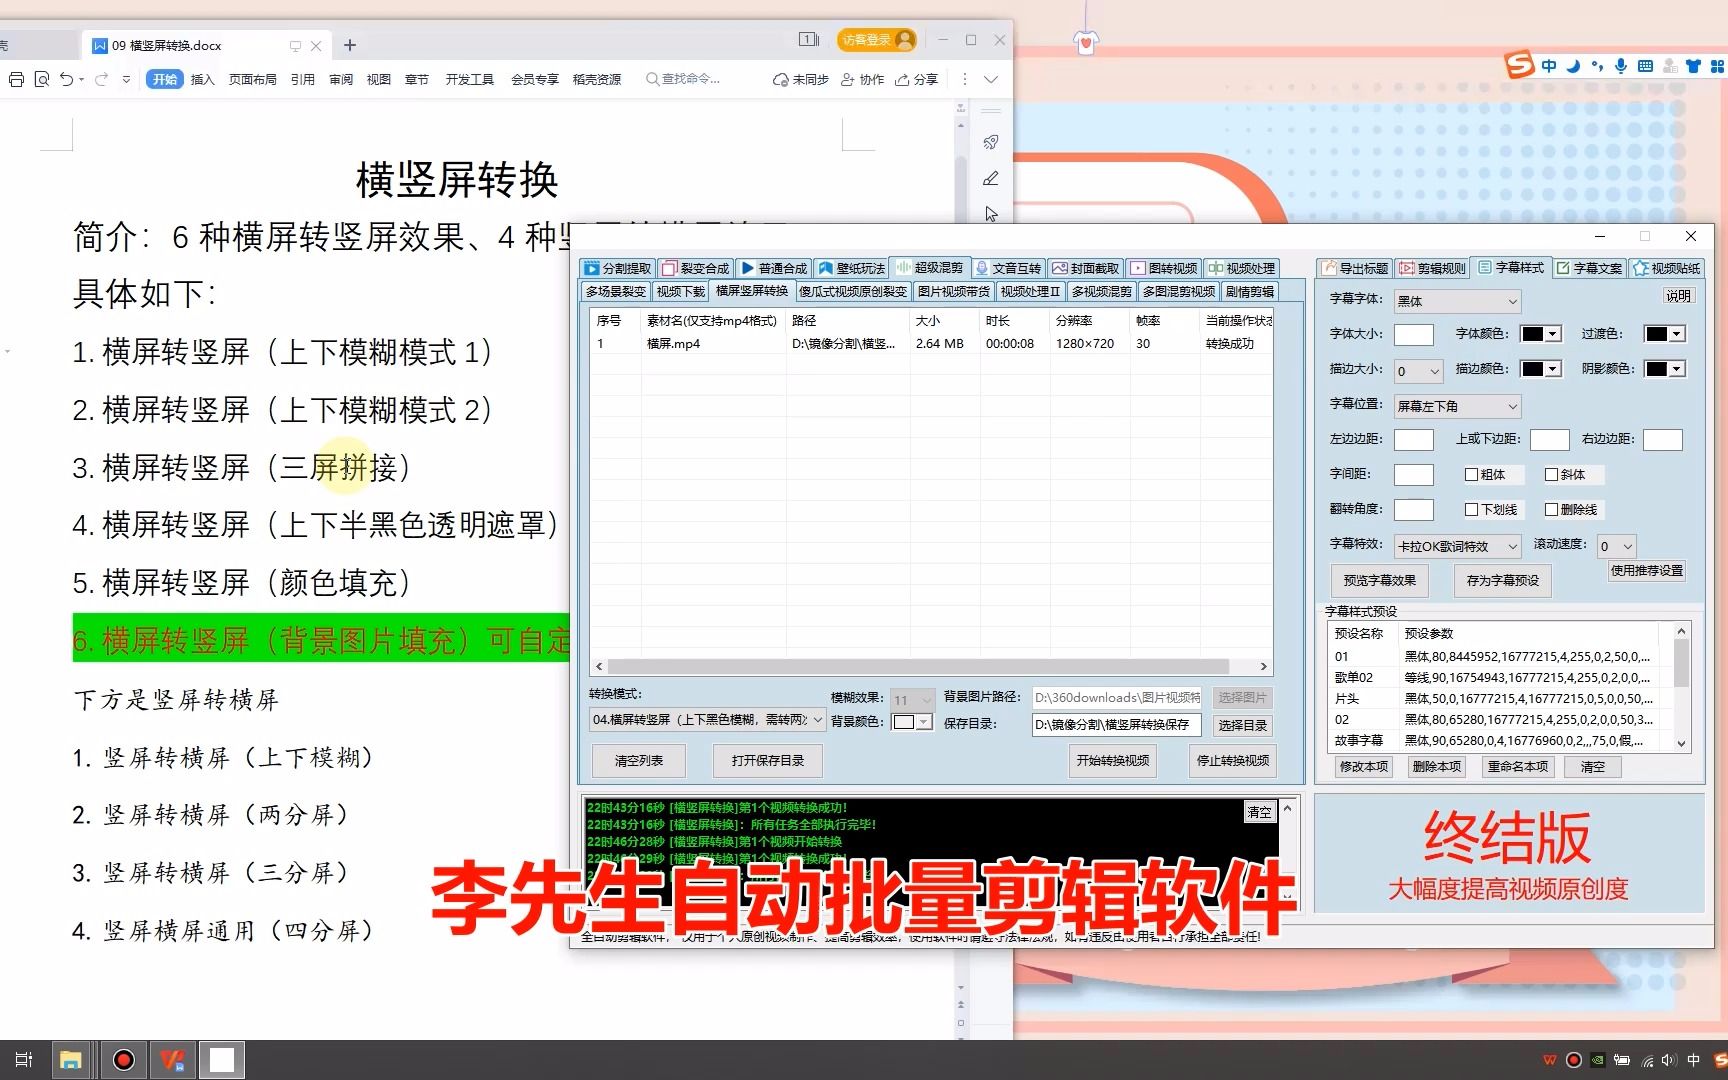The width and height of the screenshot is (1728, 1080).
Task: Click the 字体大小 input field
Action: coord(1413,335)
